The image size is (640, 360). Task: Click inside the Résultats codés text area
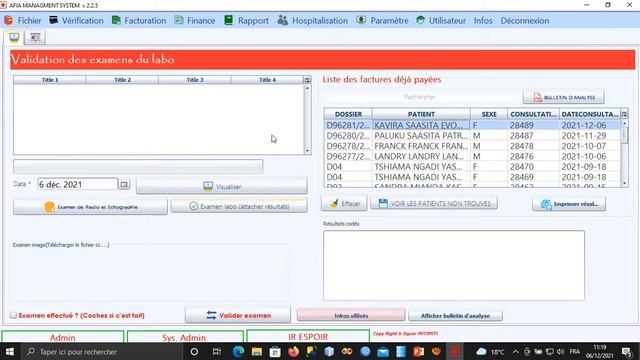pyautogui.click(x=454, y=265)
